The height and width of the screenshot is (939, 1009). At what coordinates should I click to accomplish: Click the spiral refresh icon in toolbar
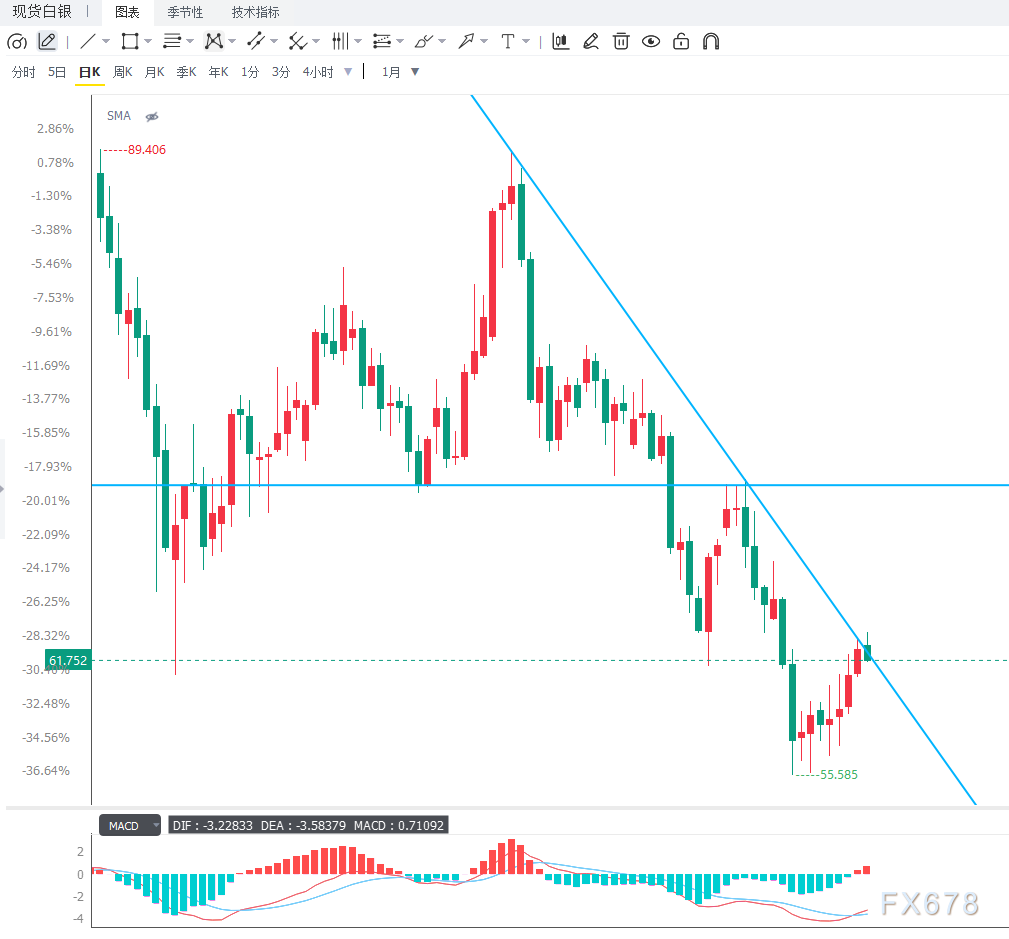click(x=17, y=42)
